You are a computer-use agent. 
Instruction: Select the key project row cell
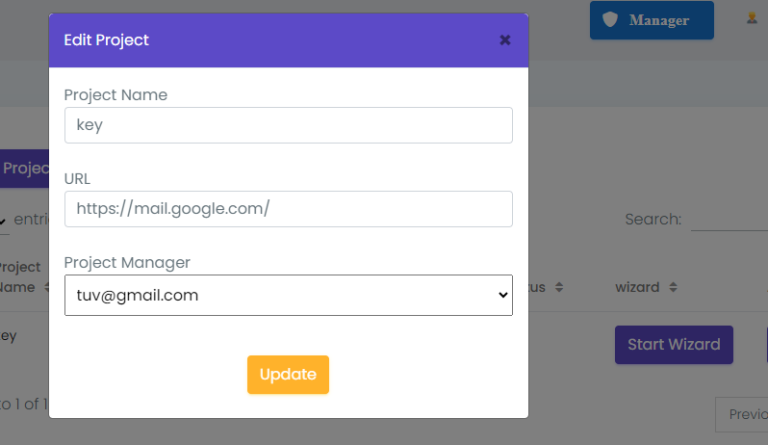point(9,336)
